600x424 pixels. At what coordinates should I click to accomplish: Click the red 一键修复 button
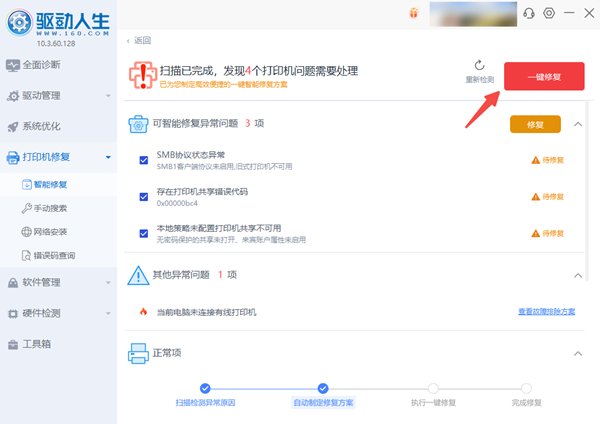pos(544,77)
